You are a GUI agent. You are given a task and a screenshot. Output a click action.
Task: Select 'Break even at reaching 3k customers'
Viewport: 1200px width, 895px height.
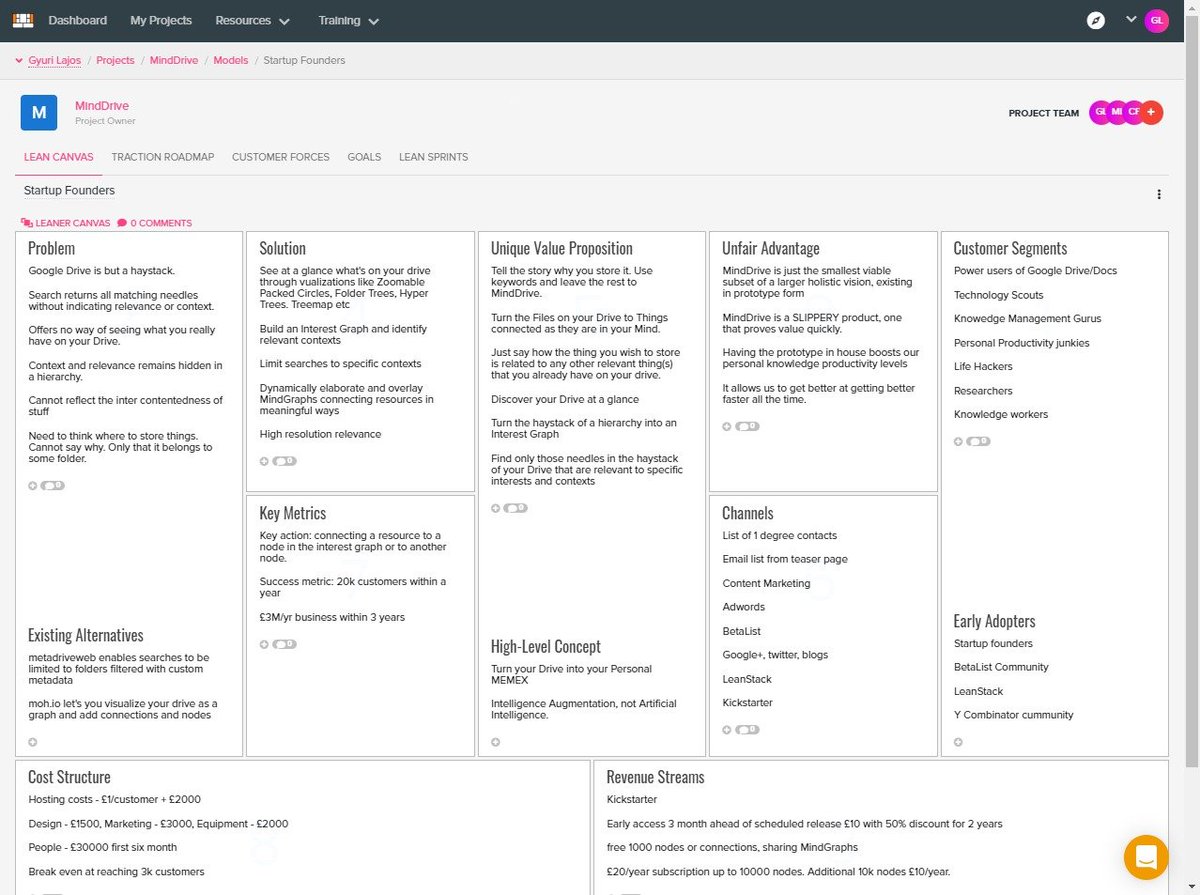click(x=116, y=872)
